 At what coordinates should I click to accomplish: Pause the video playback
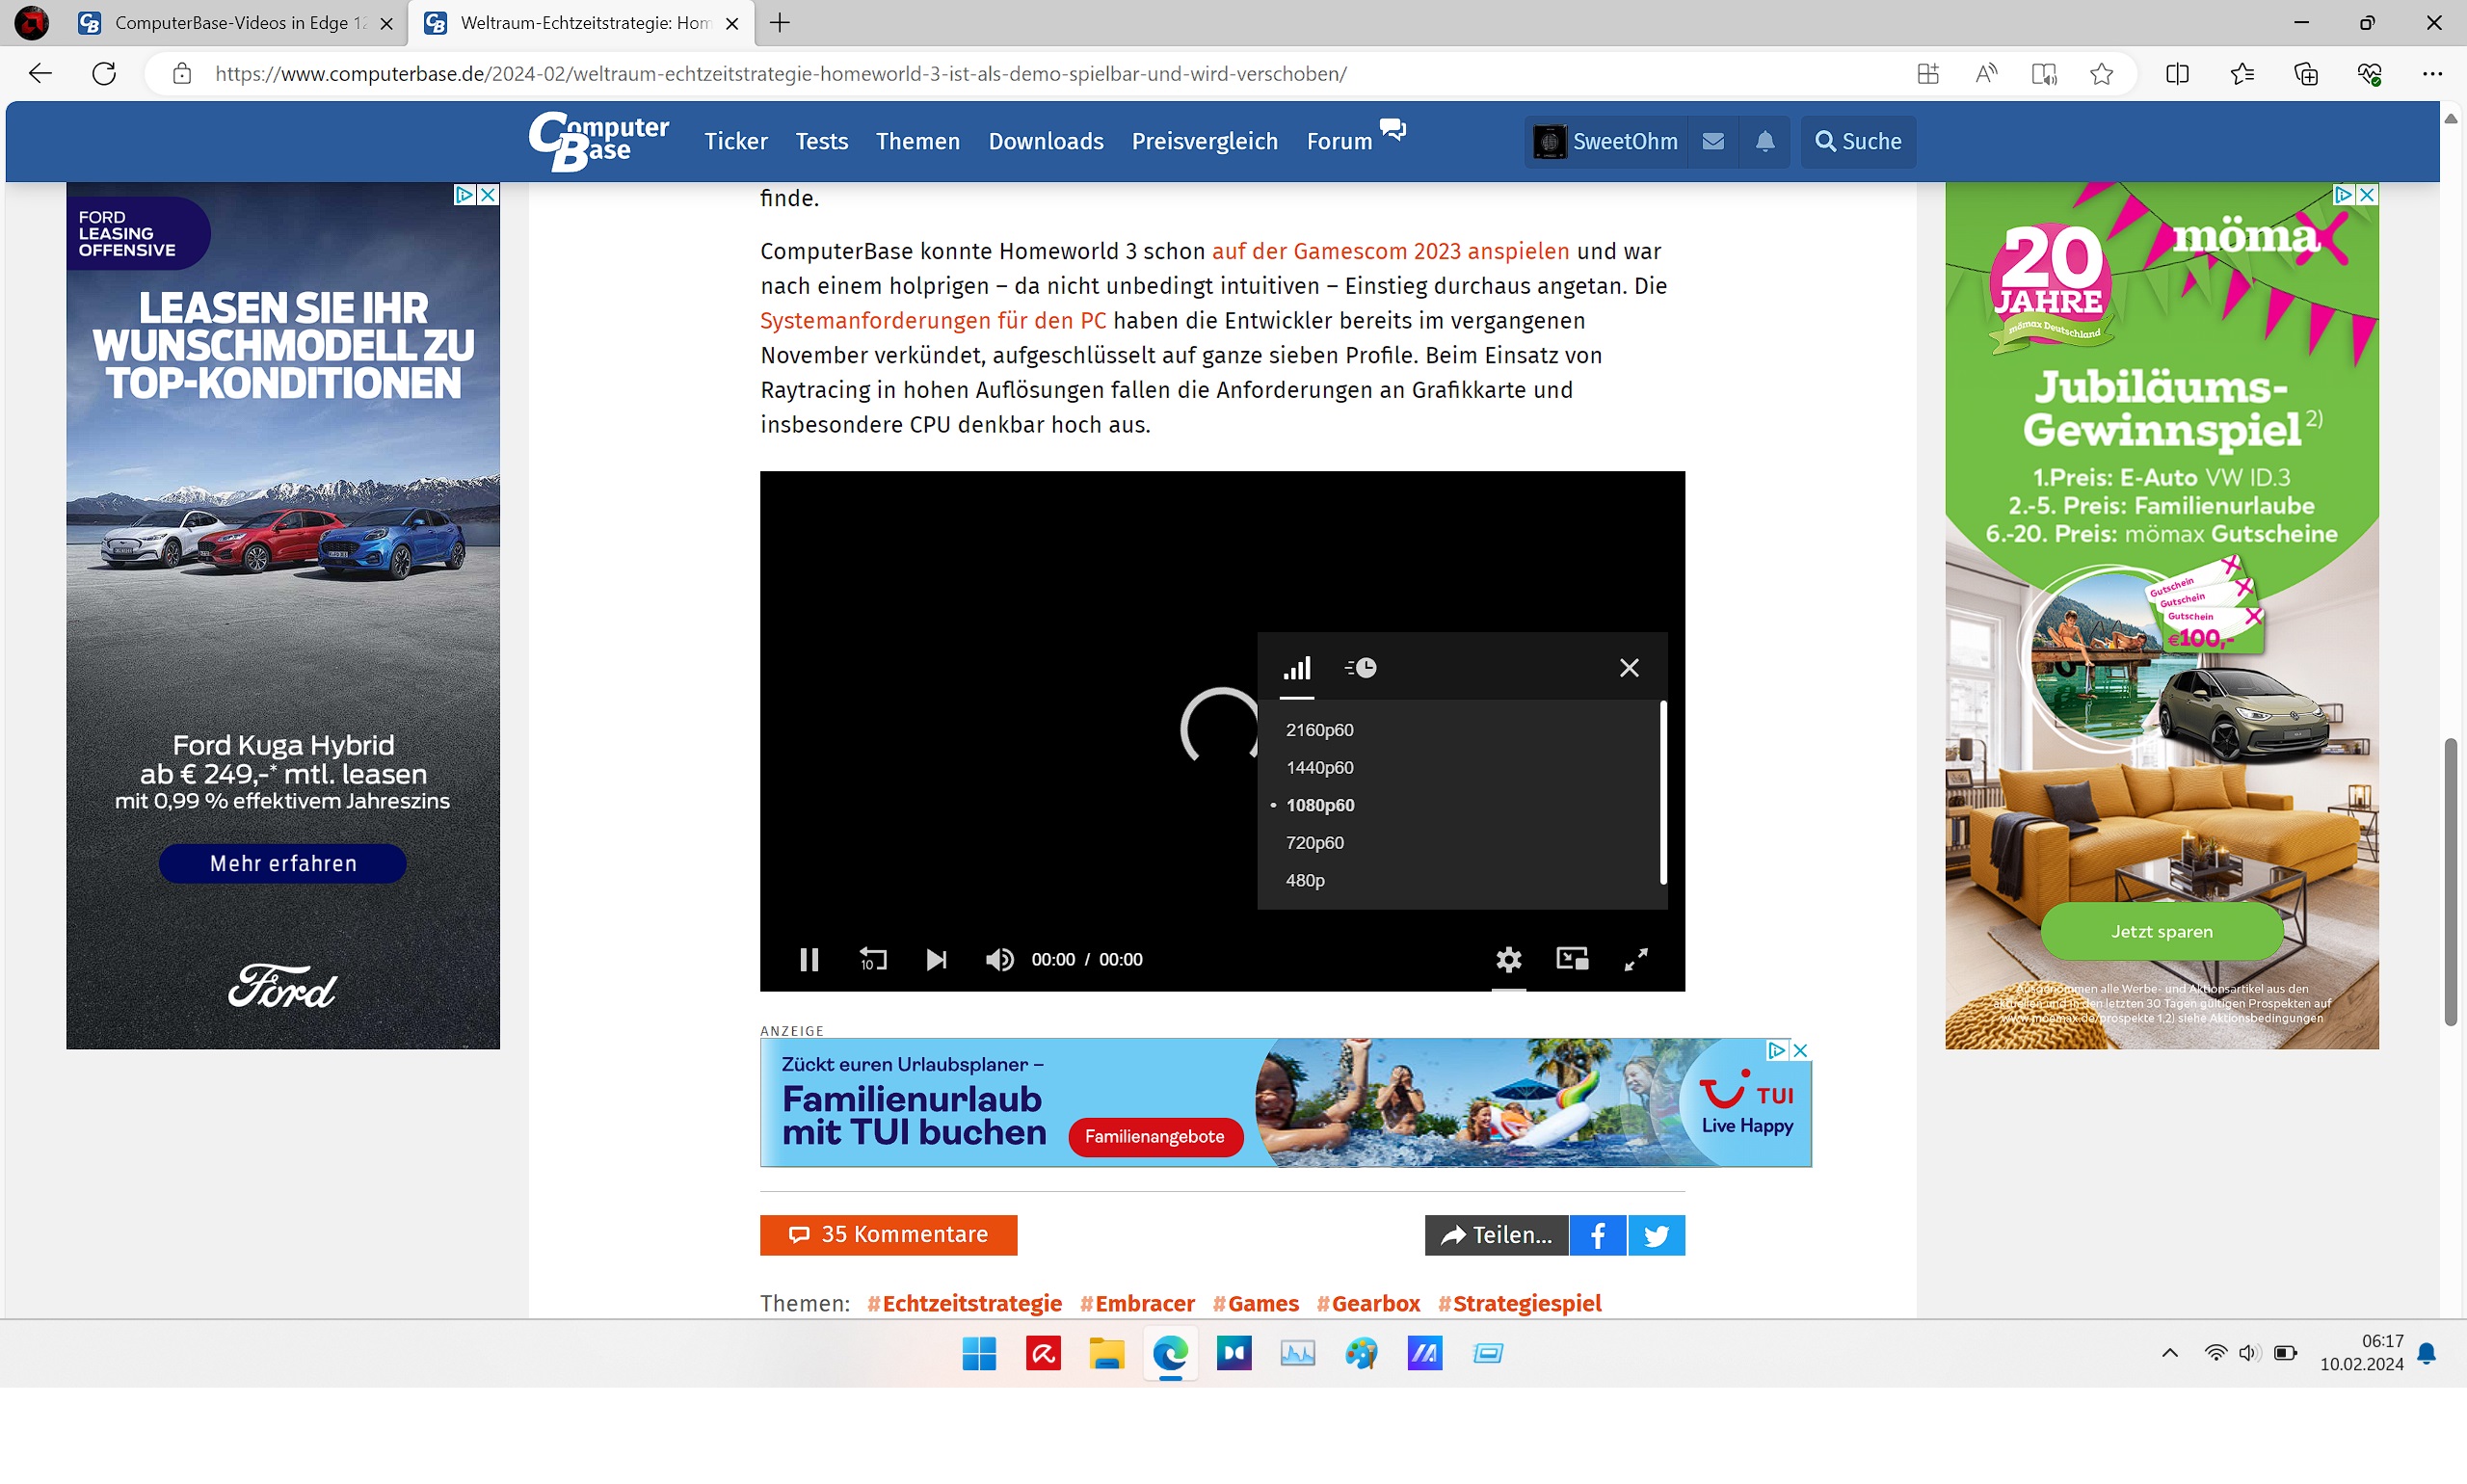click(x=809, y=959)
